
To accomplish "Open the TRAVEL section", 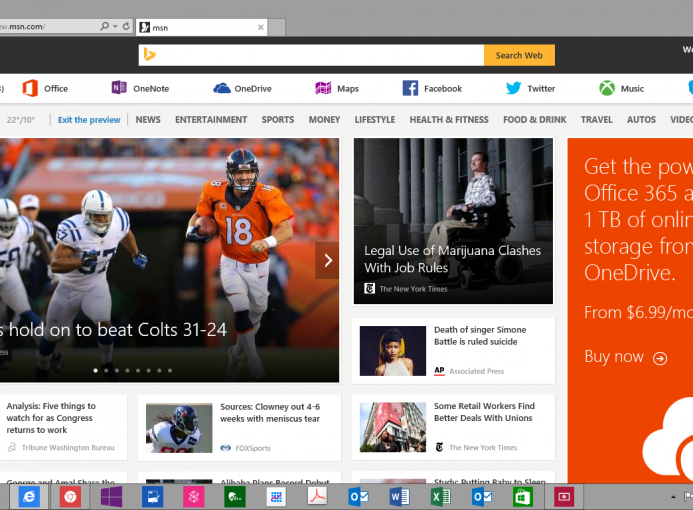I will click(x=597, y=120).
